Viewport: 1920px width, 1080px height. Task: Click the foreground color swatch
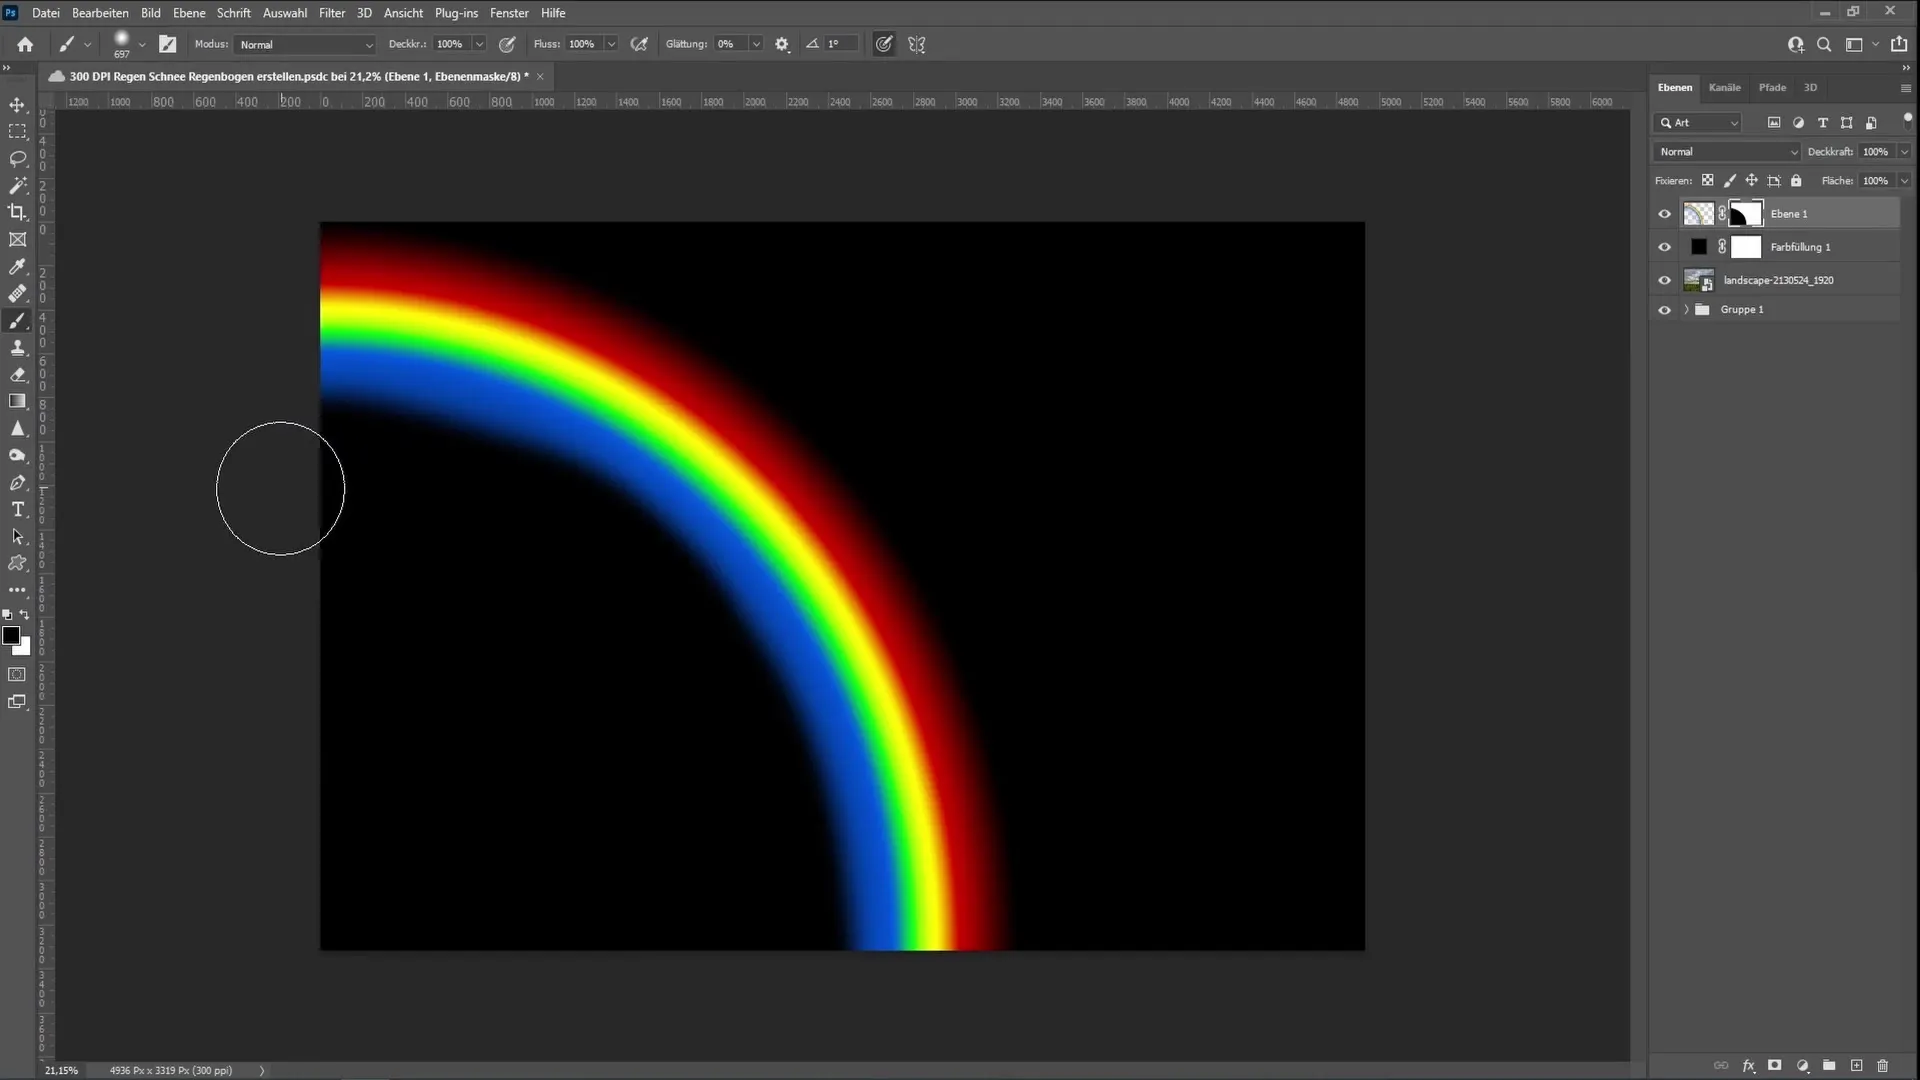pyautogui.click(x=11, y=637)
